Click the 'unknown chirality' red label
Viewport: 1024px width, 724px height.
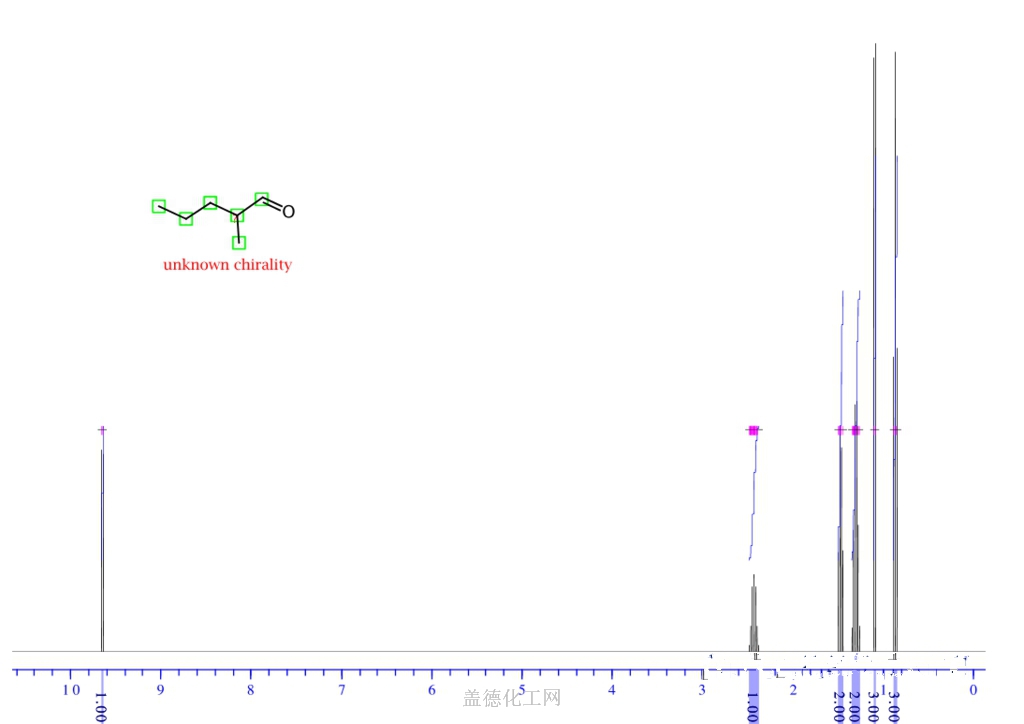click(x=227, y=265)
